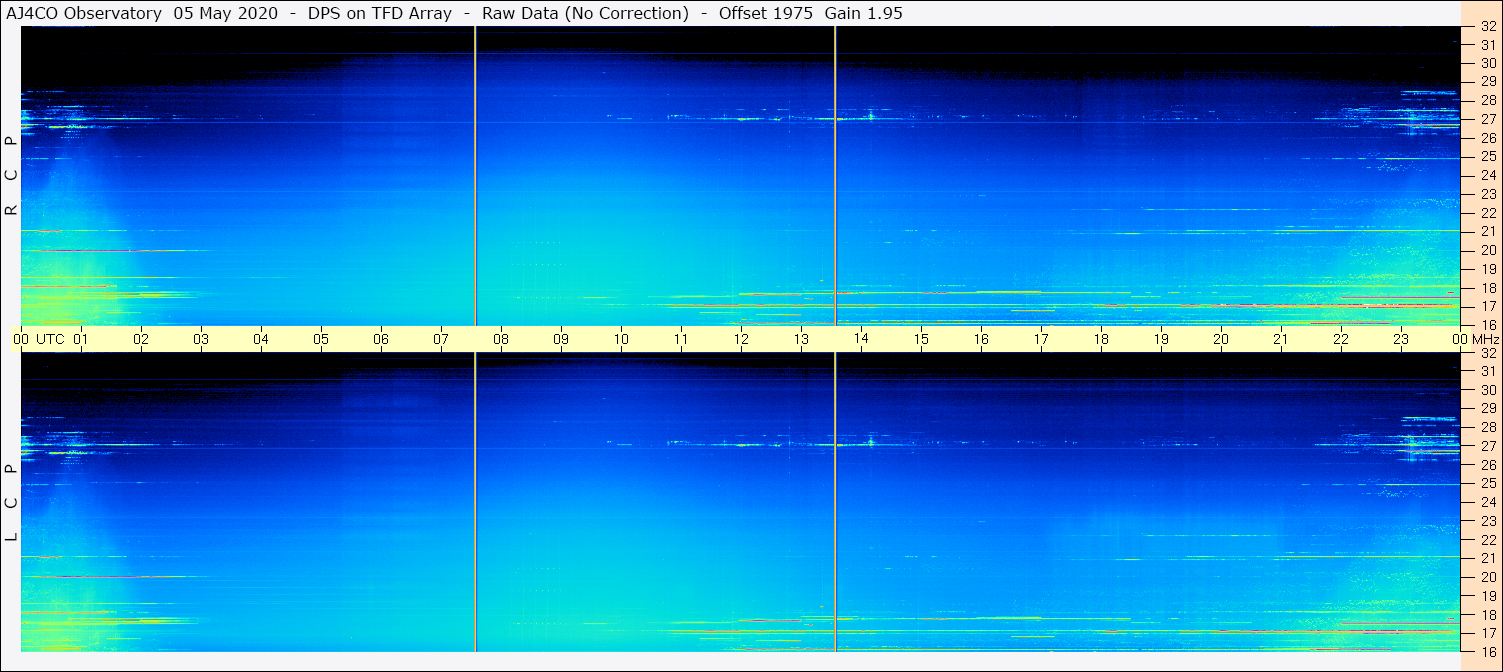Select the "08" hour tick label

tap(501, 339)
